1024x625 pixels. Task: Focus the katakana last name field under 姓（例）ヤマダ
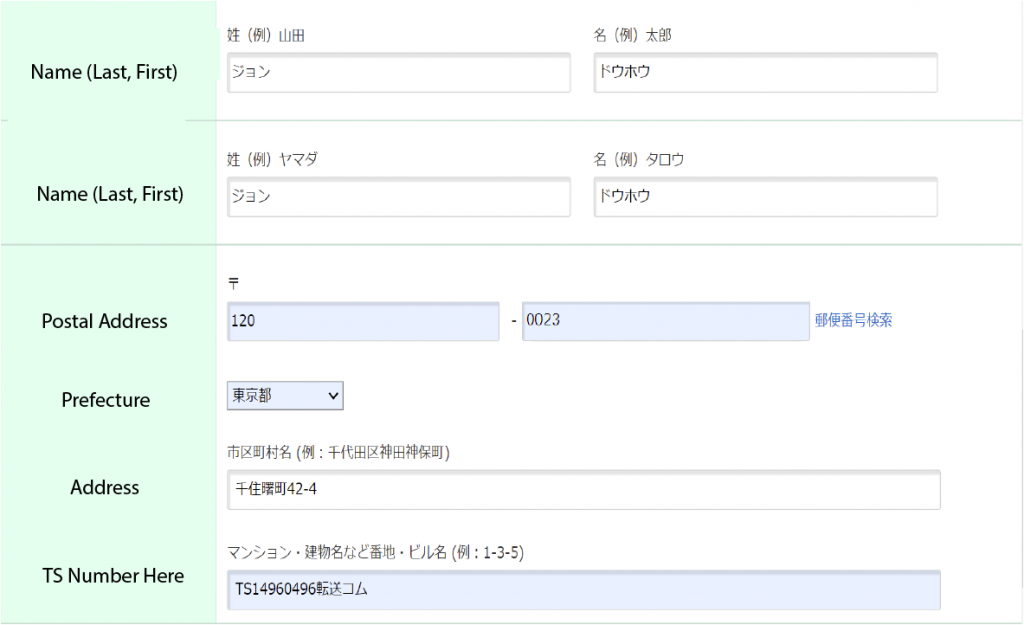pyautogui.click(x=398, y=197)
